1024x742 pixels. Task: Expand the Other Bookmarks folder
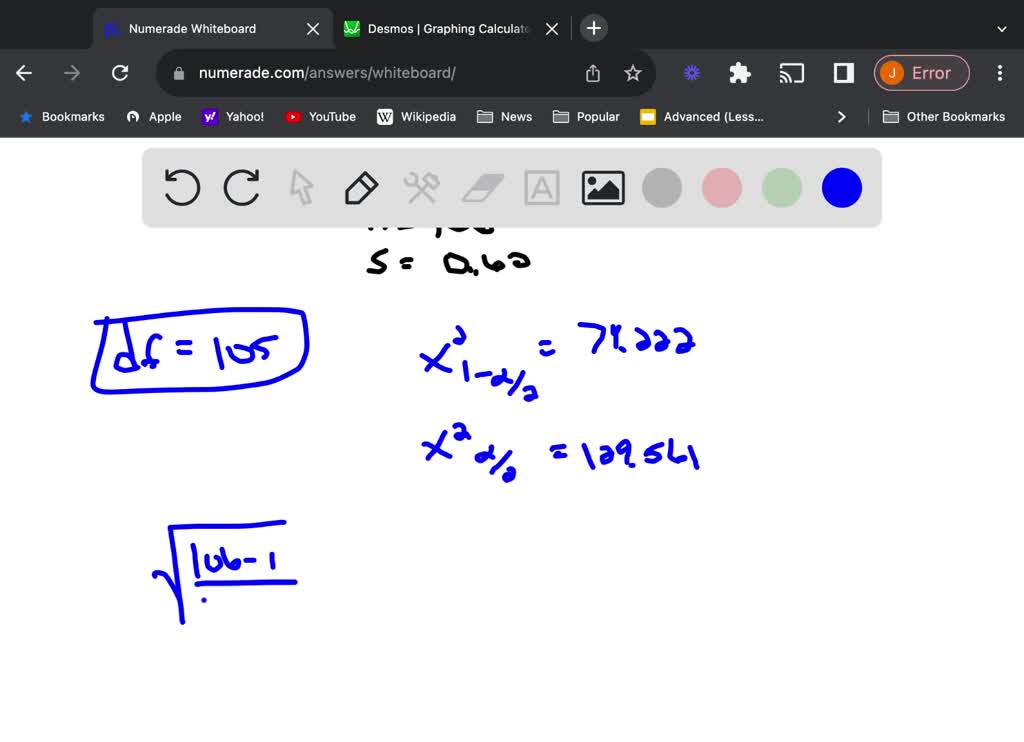click(x=944, y=117)
